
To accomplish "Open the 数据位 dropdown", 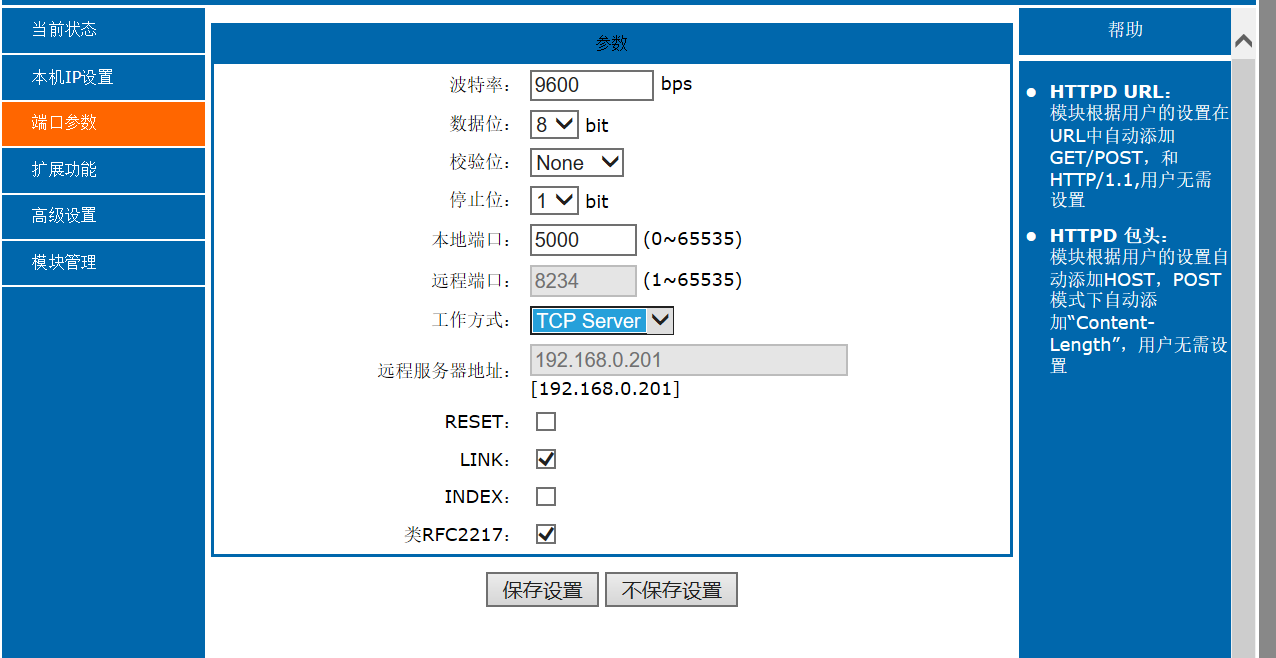I will point(553,123).
